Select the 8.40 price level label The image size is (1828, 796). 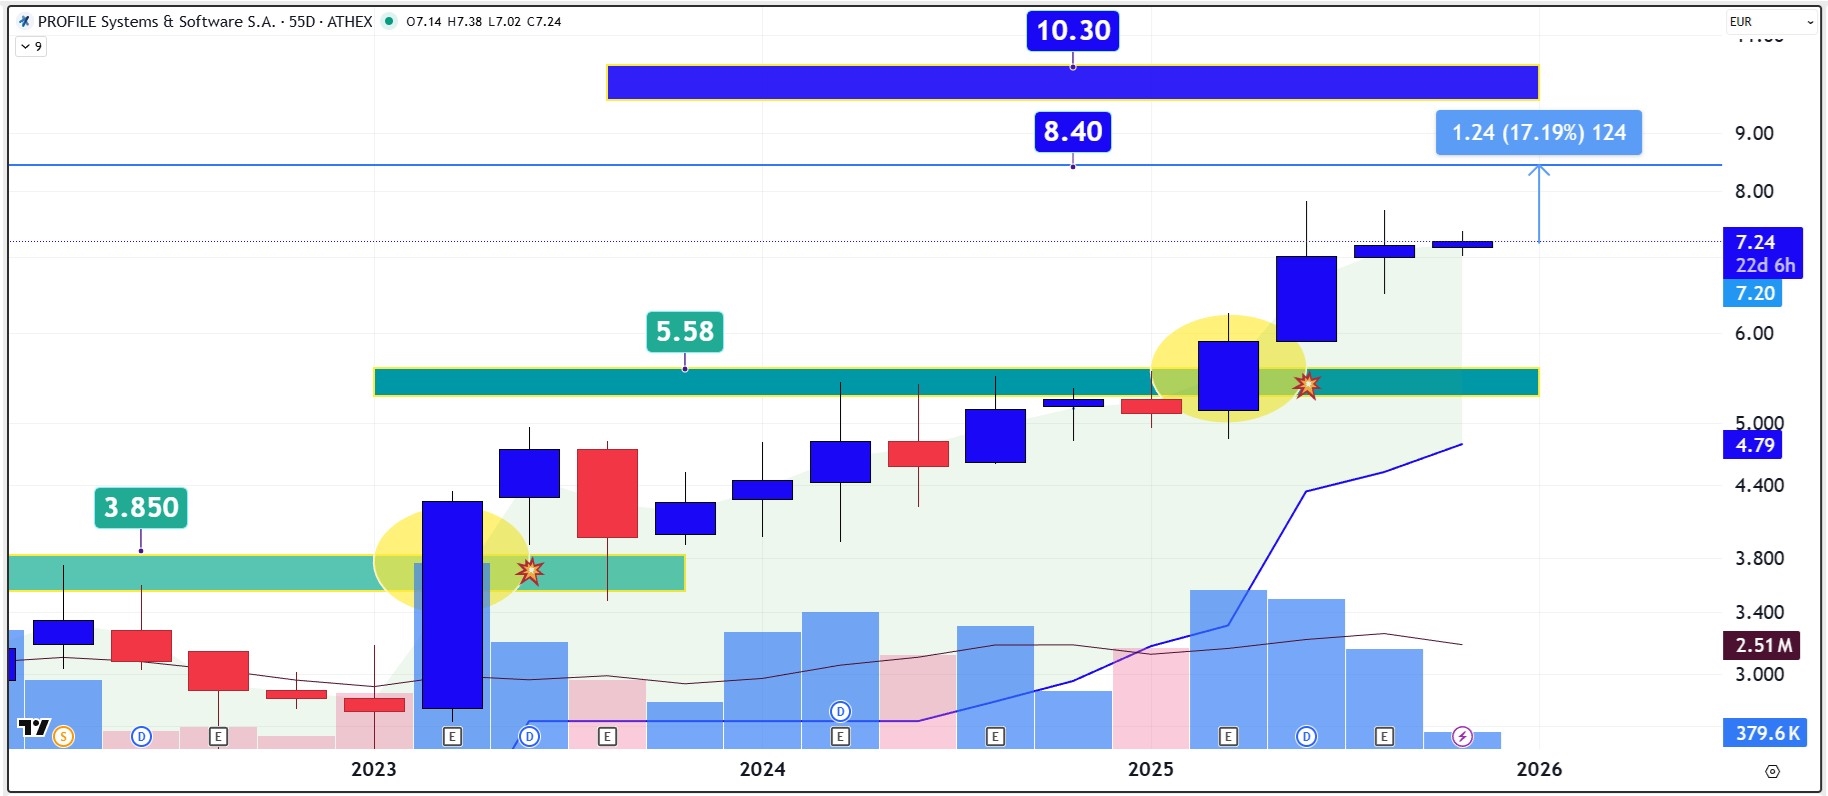coord(1072,132)
